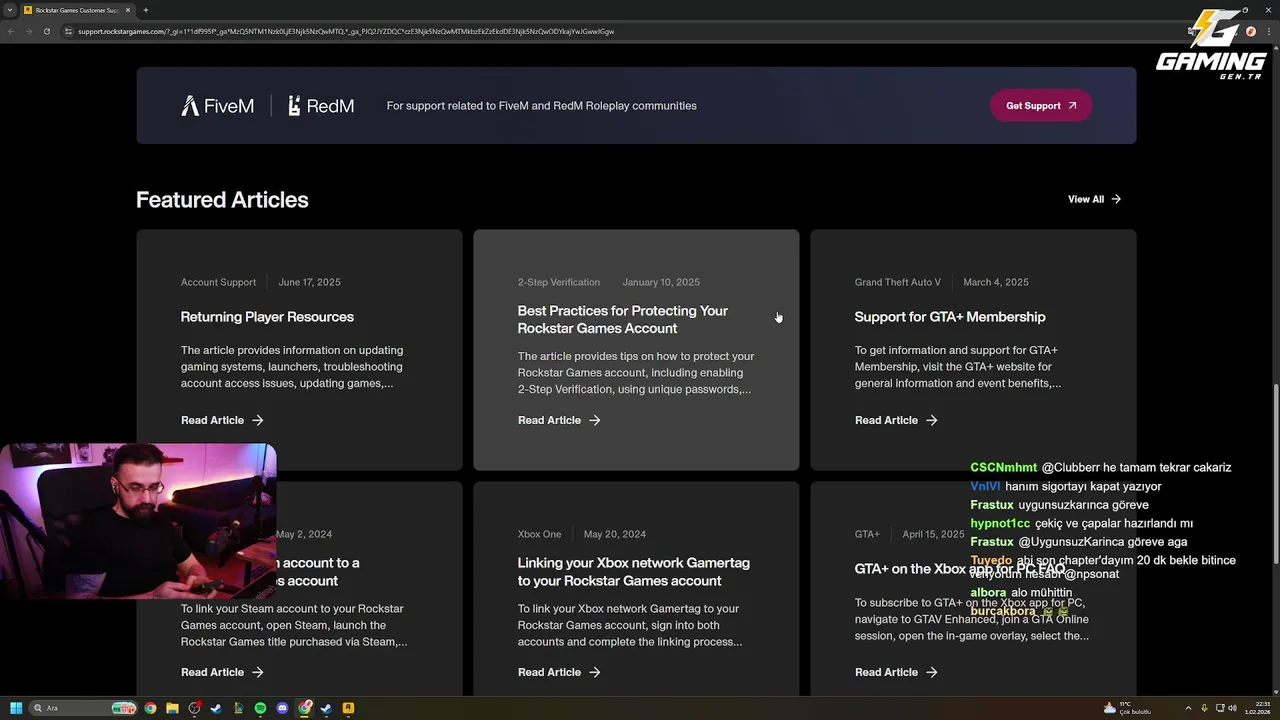Open Support for GTA+ Membership title
Viewport: 1280px width, 720px height.
pos(950,317)
